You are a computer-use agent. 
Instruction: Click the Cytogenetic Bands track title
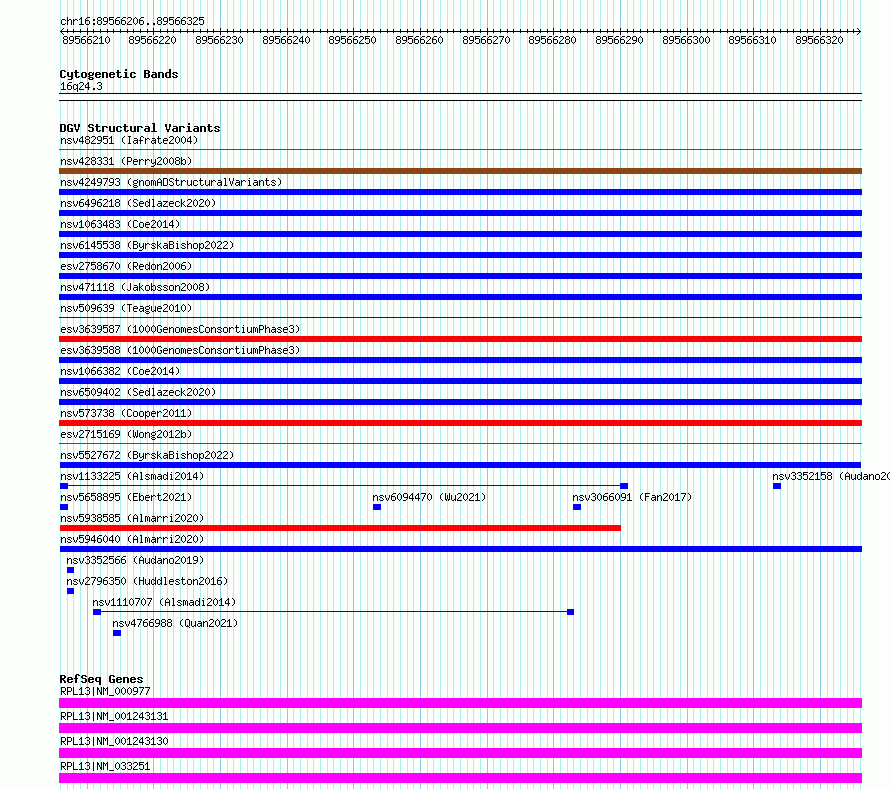click(x=119, y=74)
